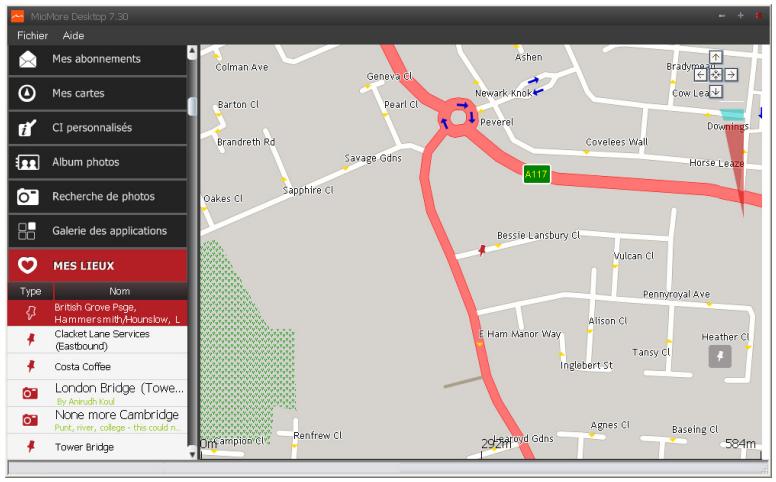Click the pin icon of British Grove Psge row

pos(31,313)
